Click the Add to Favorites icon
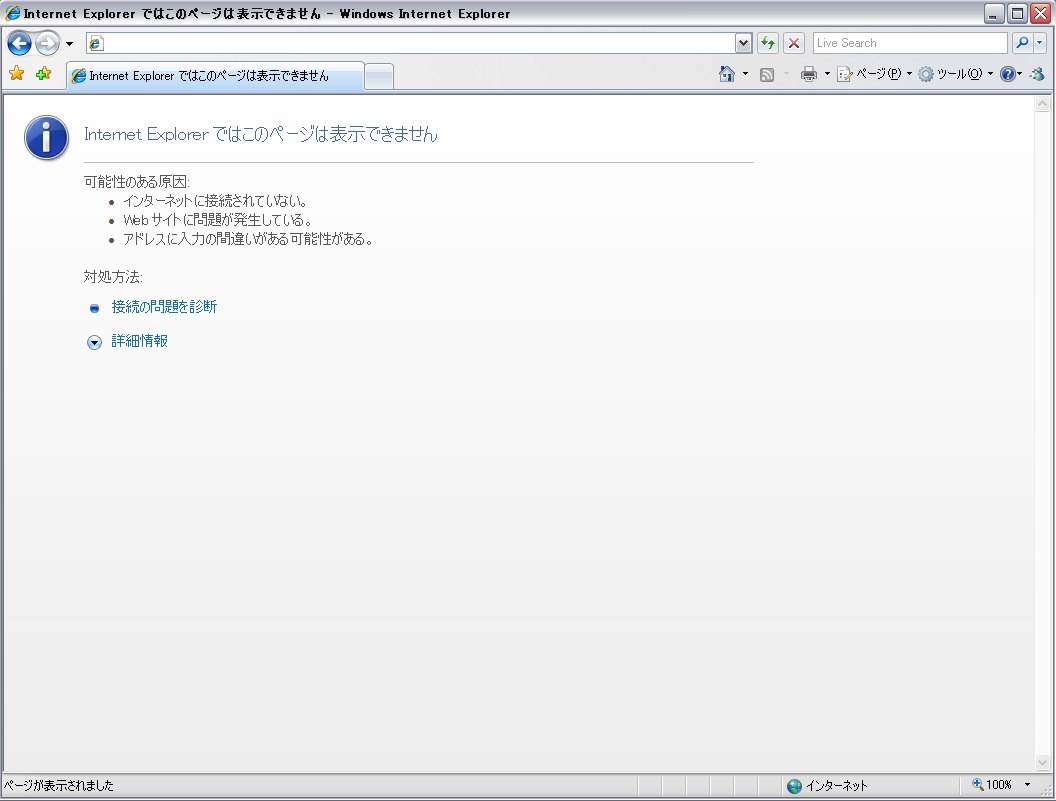 pos(44,73)
